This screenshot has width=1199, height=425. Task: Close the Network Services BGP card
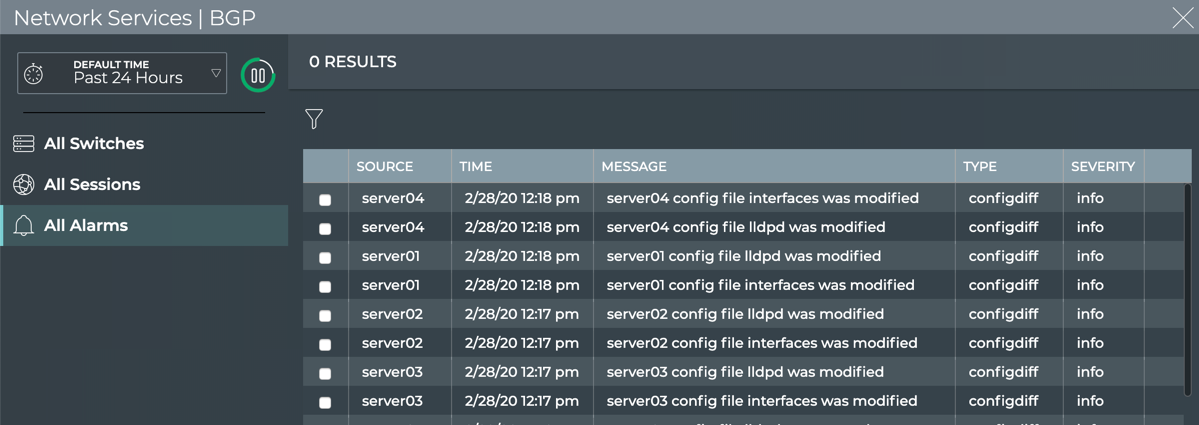tap(1182, 18)
